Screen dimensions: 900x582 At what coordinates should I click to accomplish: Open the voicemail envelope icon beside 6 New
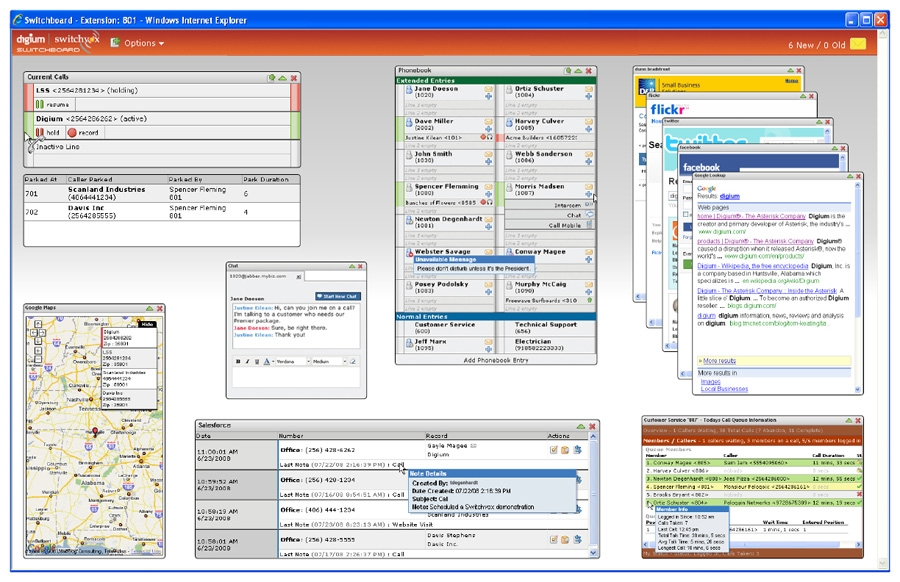858,44
